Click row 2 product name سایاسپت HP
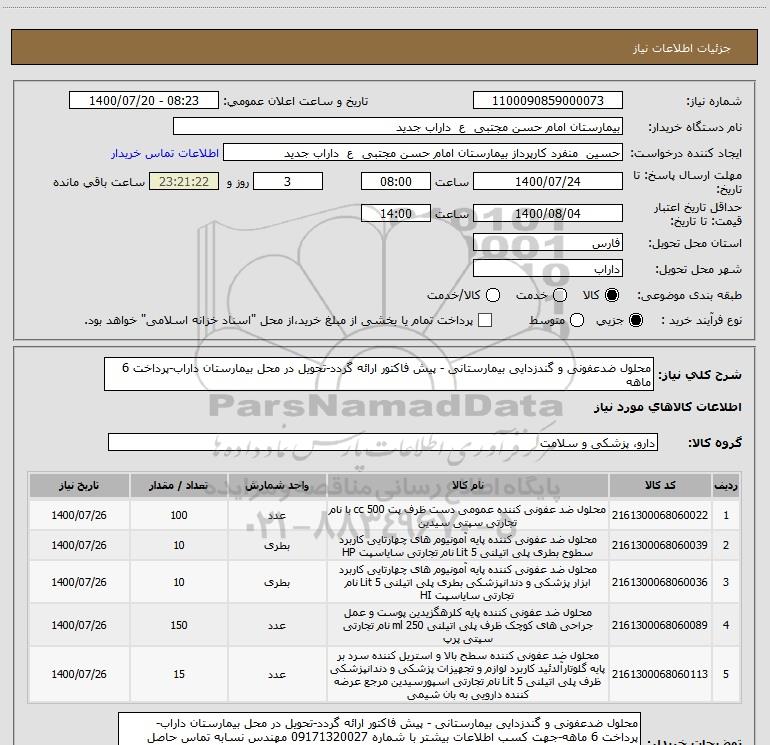Image resolution: width=770 pixels, height=745 pixels. (468, 546)
